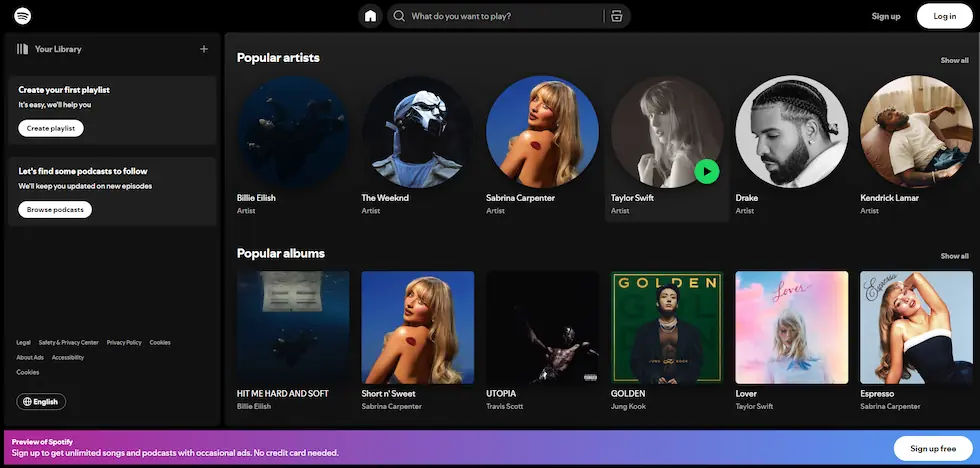Open Billie Eilish artist picture

click(293, 132)
